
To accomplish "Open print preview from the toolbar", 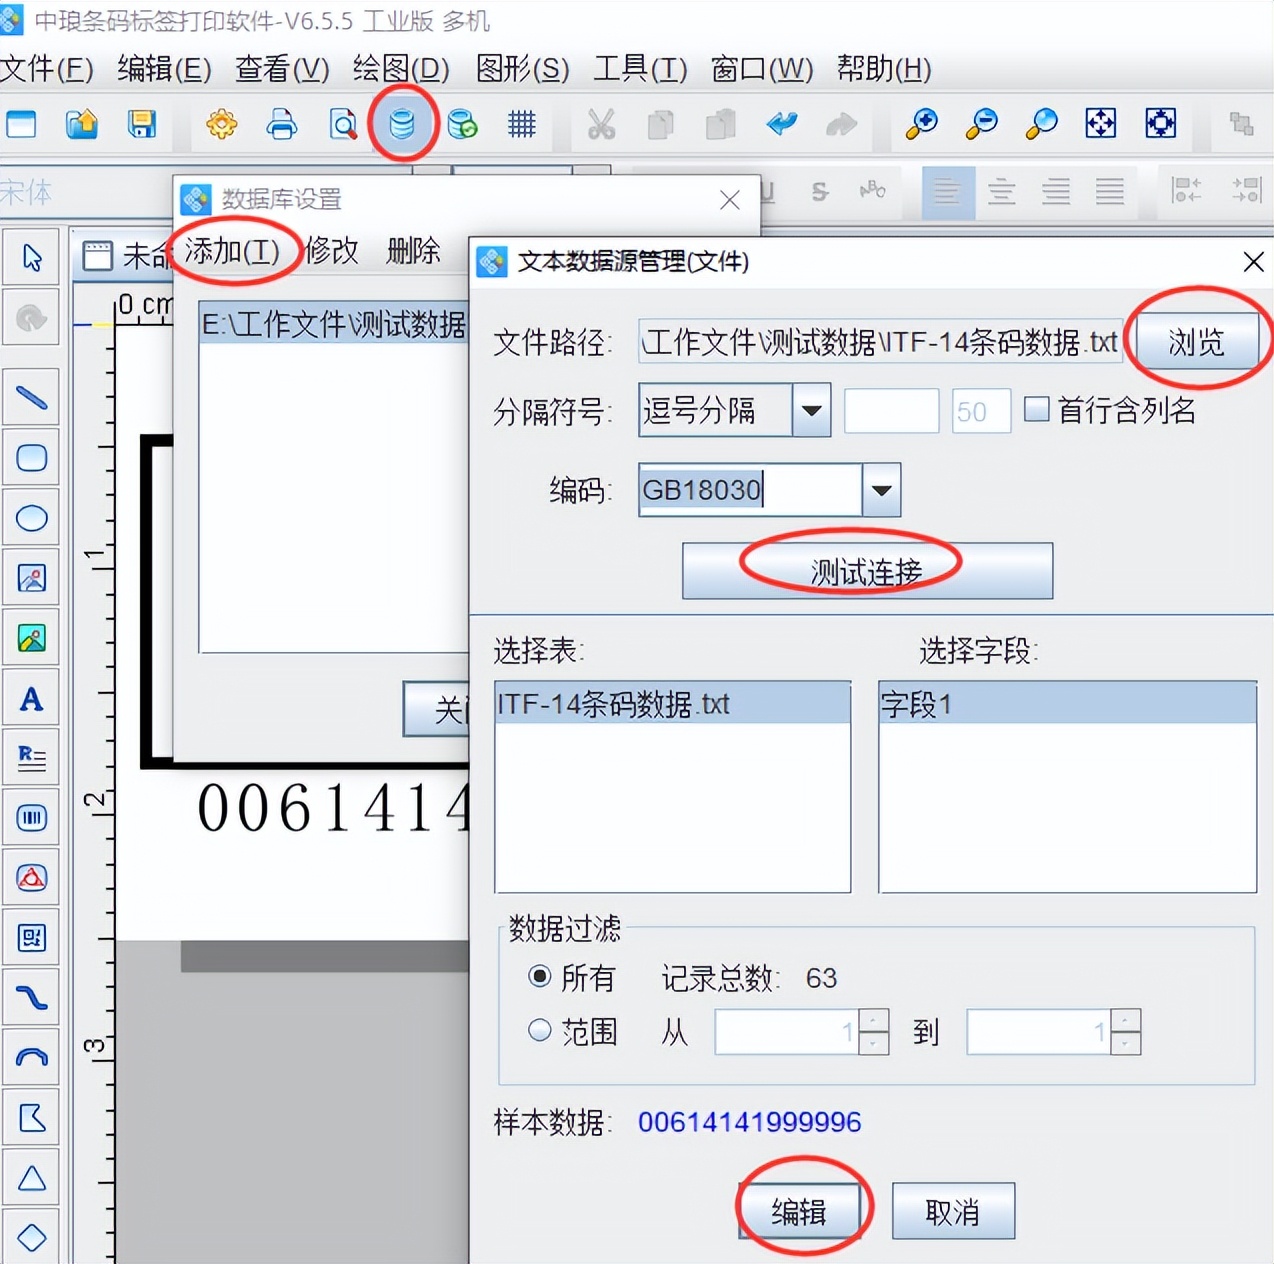I will 342,124.
